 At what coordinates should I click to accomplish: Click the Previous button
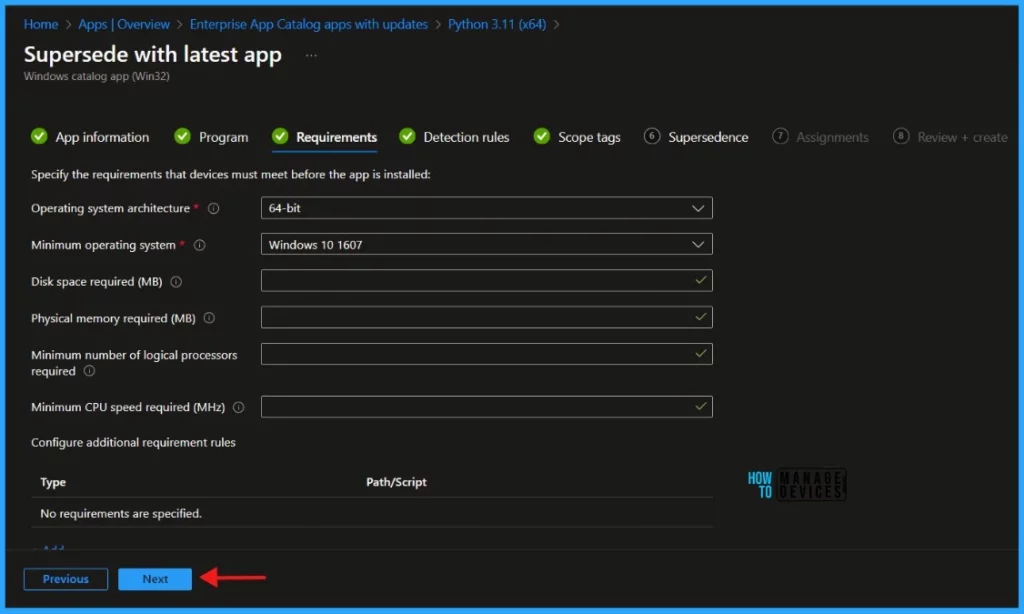(66, 579)
